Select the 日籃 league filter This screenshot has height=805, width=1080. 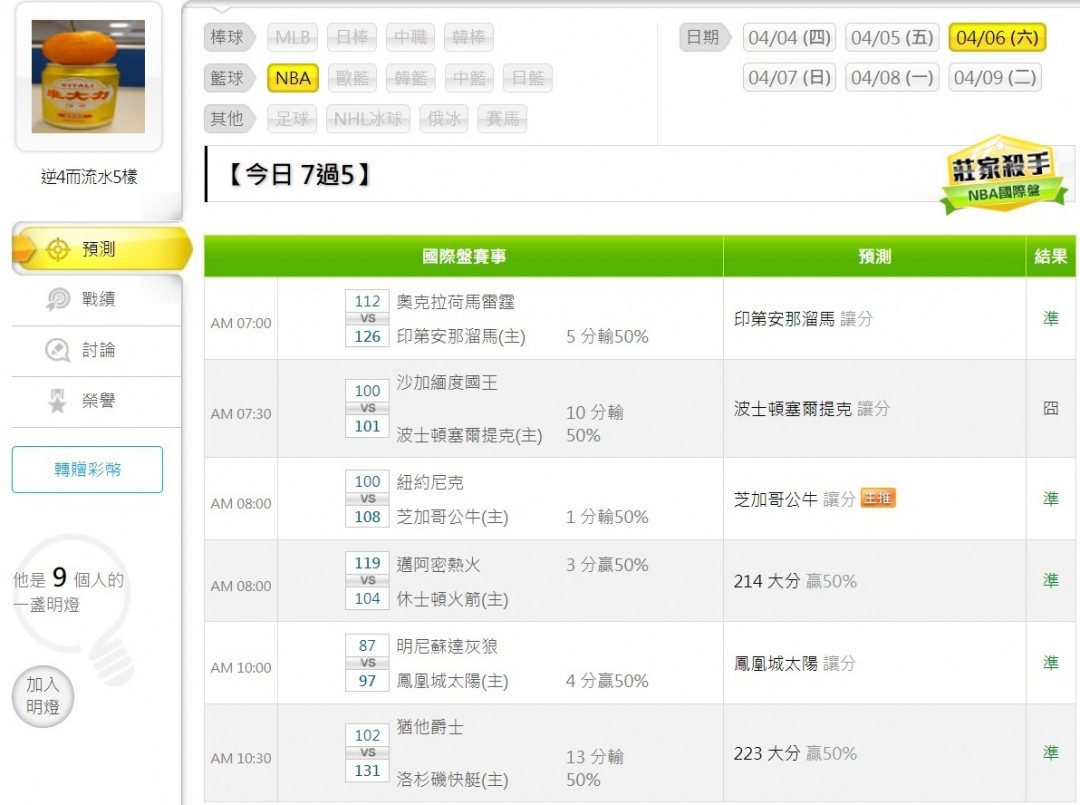click(528, 78)
